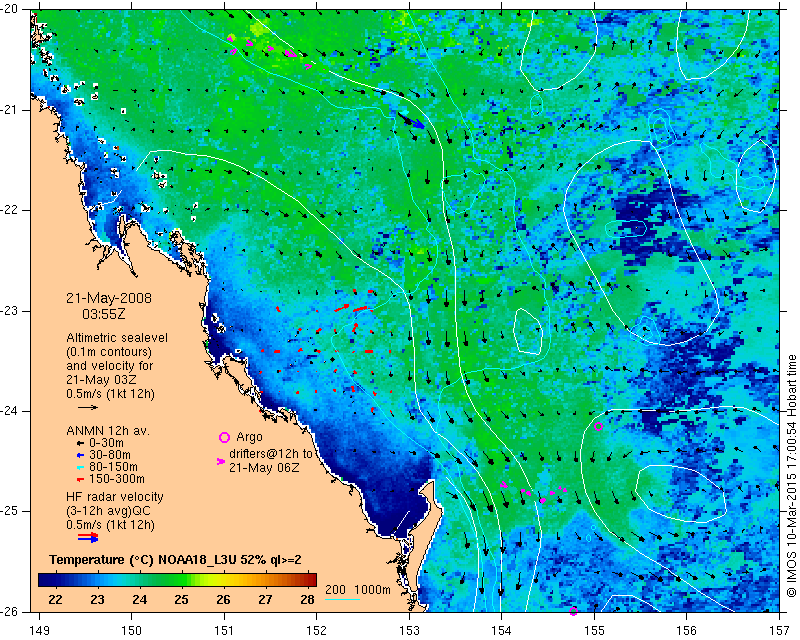Click the 28 tick on the color bar

(307, 600)
